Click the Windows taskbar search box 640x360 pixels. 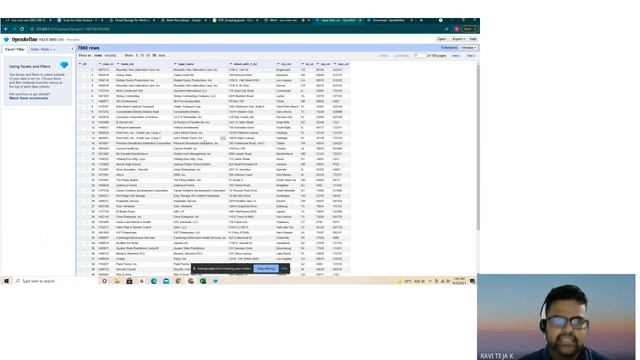[56, 281]
